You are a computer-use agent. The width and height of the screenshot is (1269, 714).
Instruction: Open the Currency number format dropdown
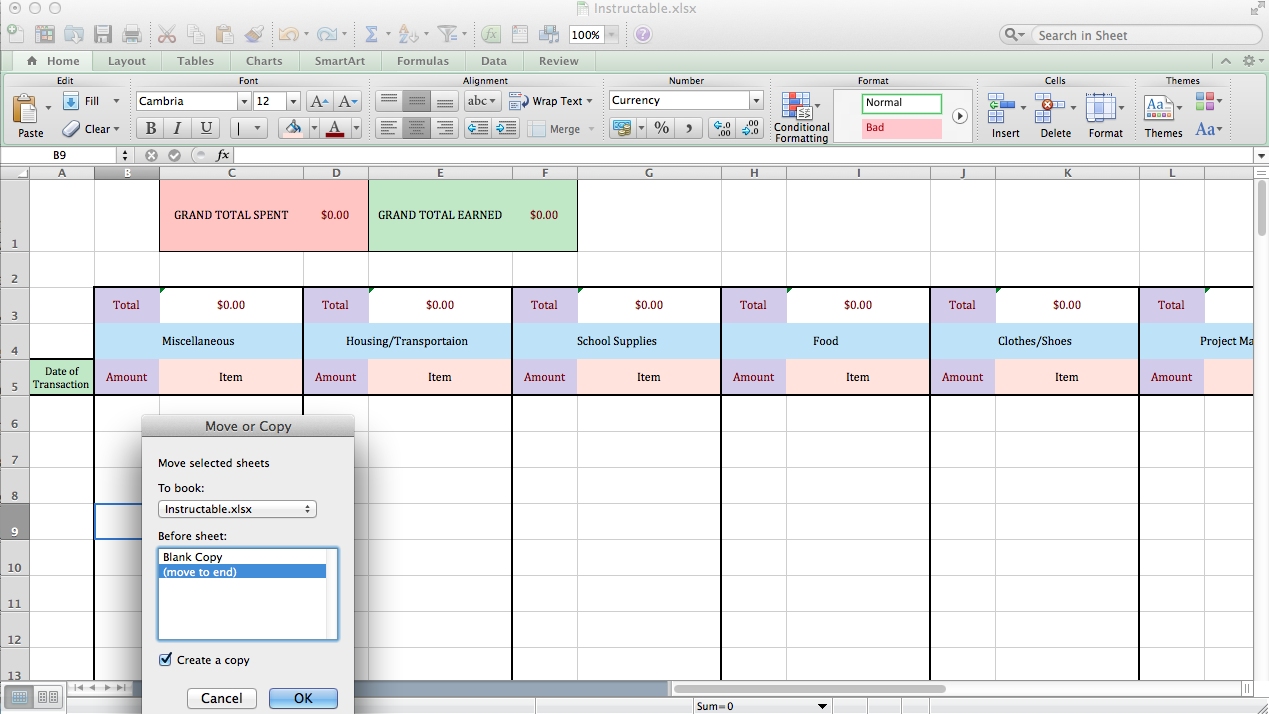click(756, 100)
